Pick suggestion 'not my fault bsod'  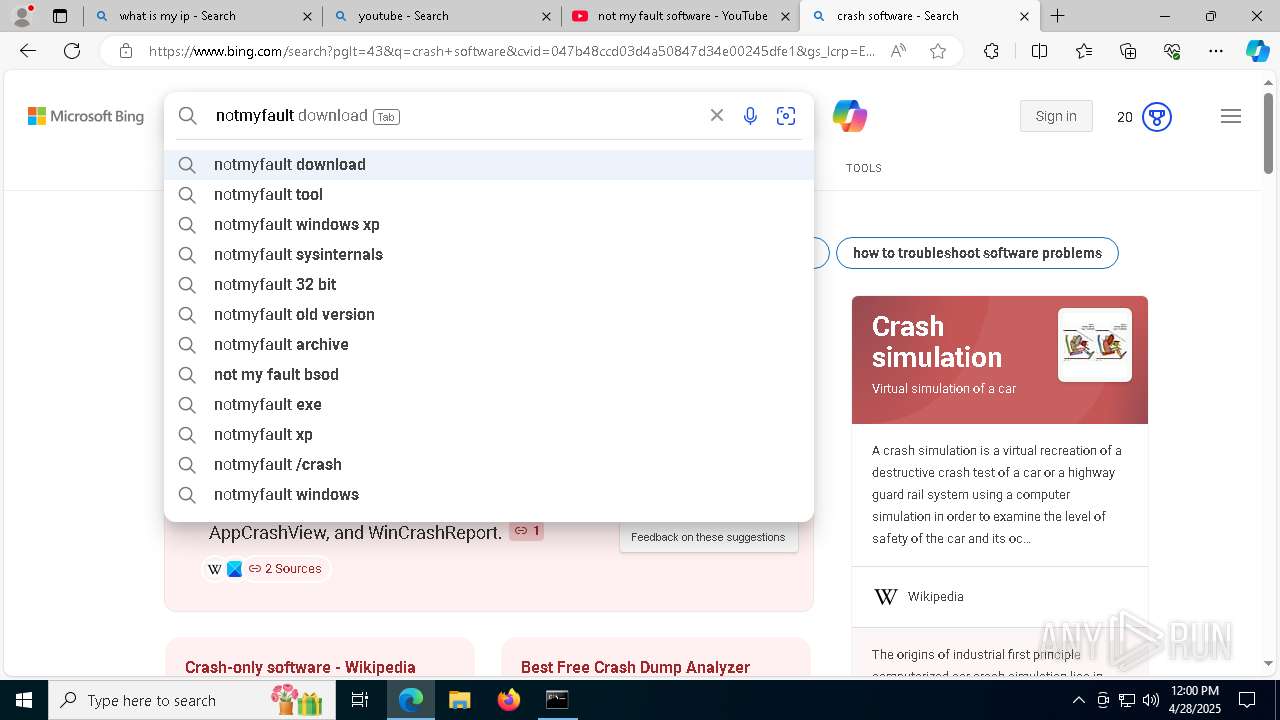[489, 374]
